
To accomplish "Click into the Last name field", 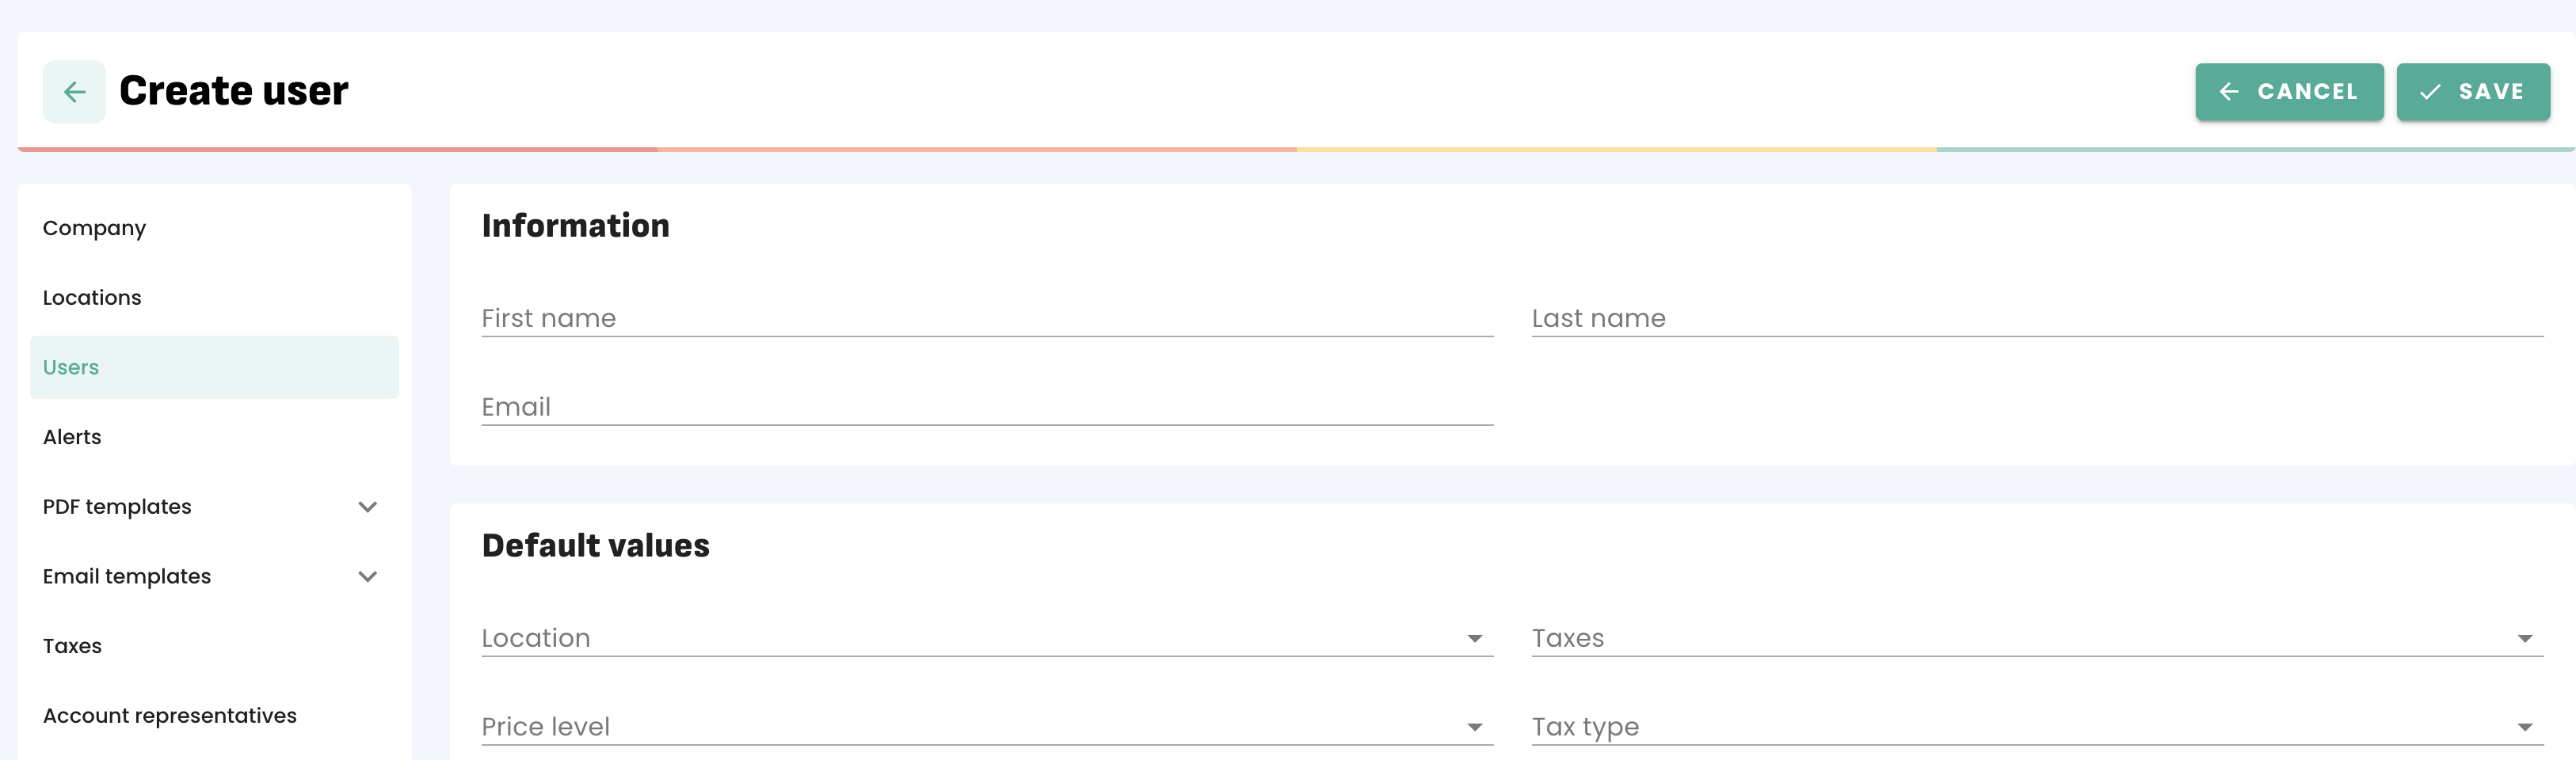I will coord(2036,318).
